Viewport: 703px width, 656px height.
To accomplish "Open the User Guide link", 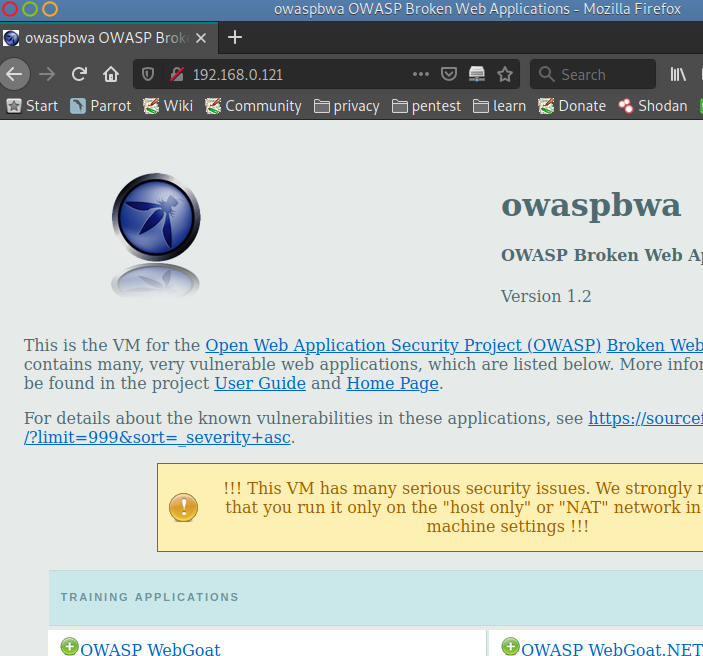I will point(260,383).
